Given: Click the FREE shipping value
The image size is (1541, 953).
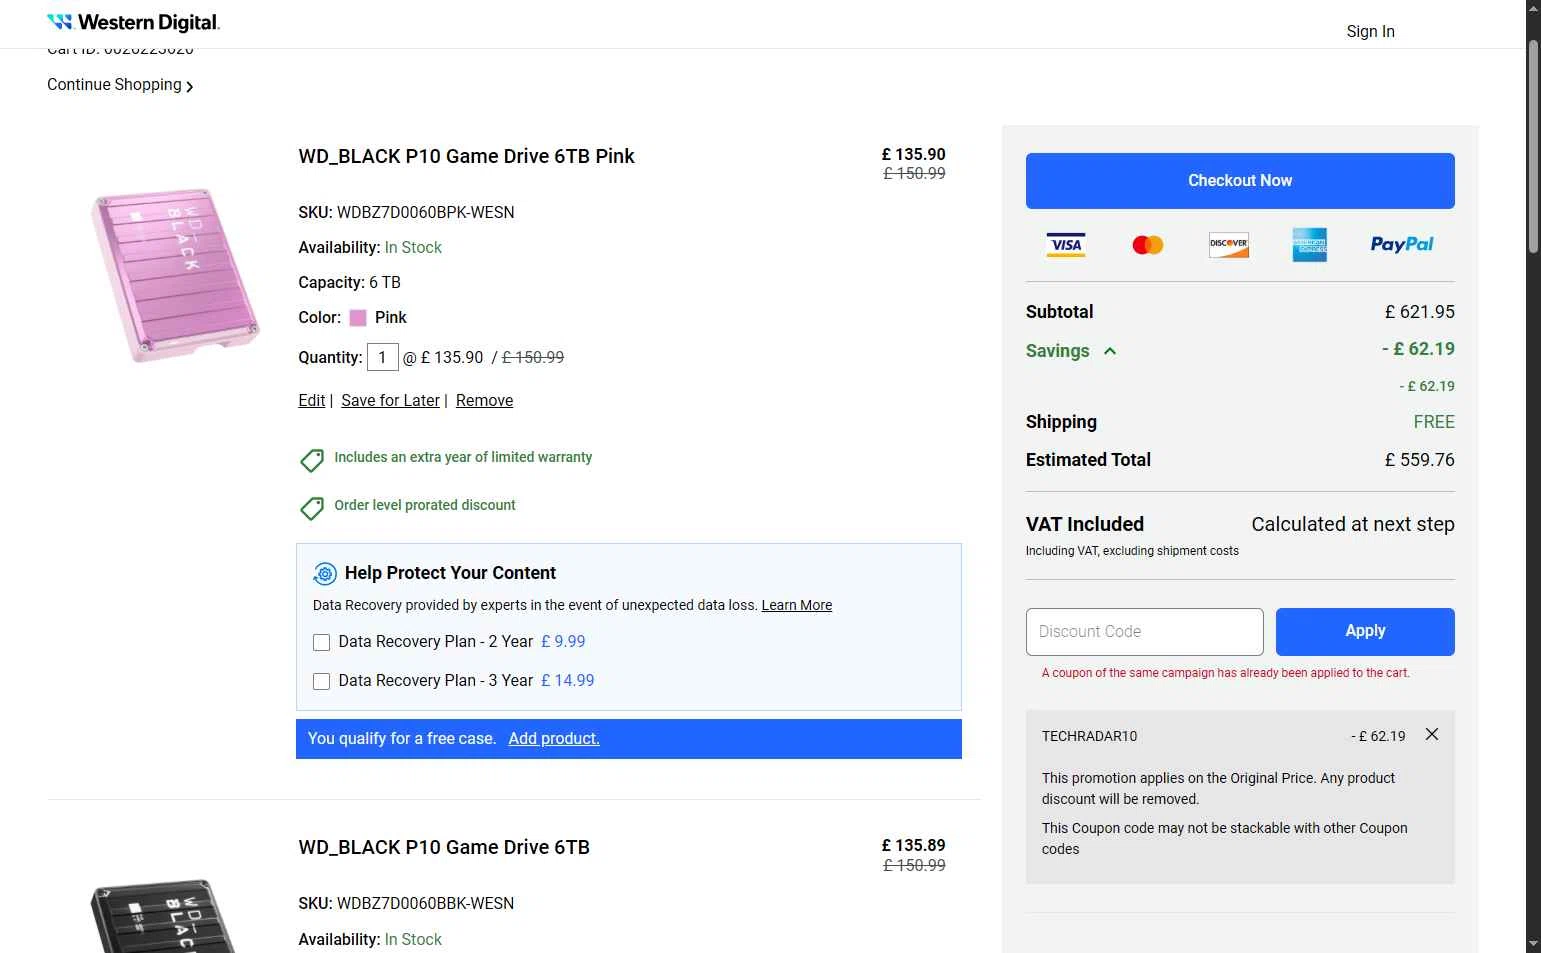Looking at the screenshot, I should [x=1434, y=422].
